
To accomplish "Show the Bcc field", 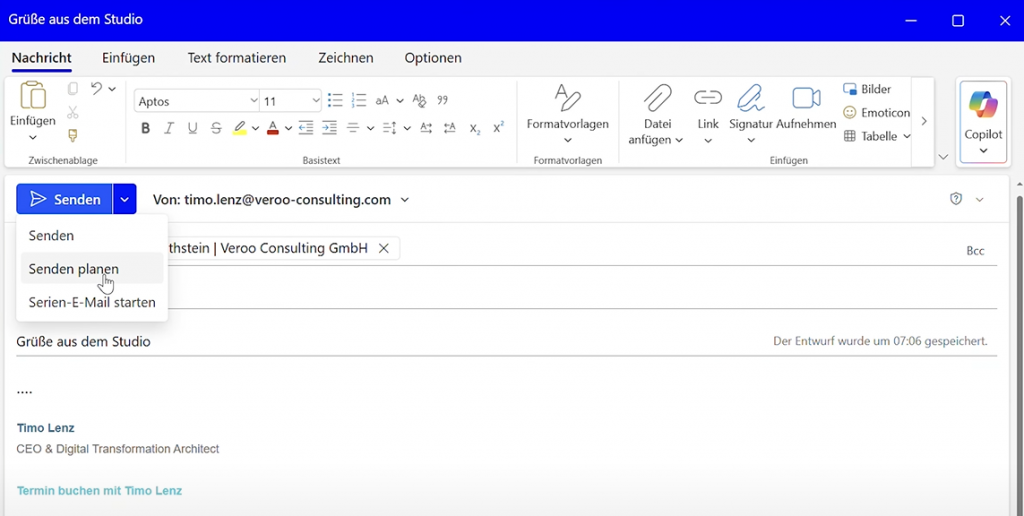I will point(975,251).
